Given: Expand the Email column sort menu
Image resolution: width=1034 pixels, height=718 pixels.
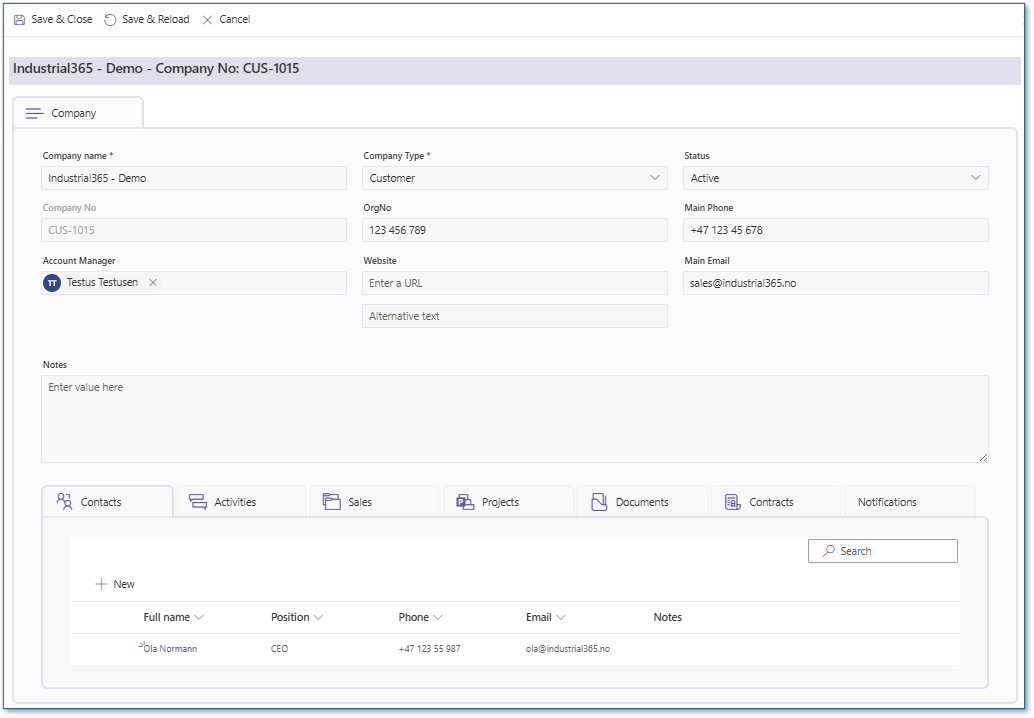Looking at the screenshot, I should tap(561, 618).
